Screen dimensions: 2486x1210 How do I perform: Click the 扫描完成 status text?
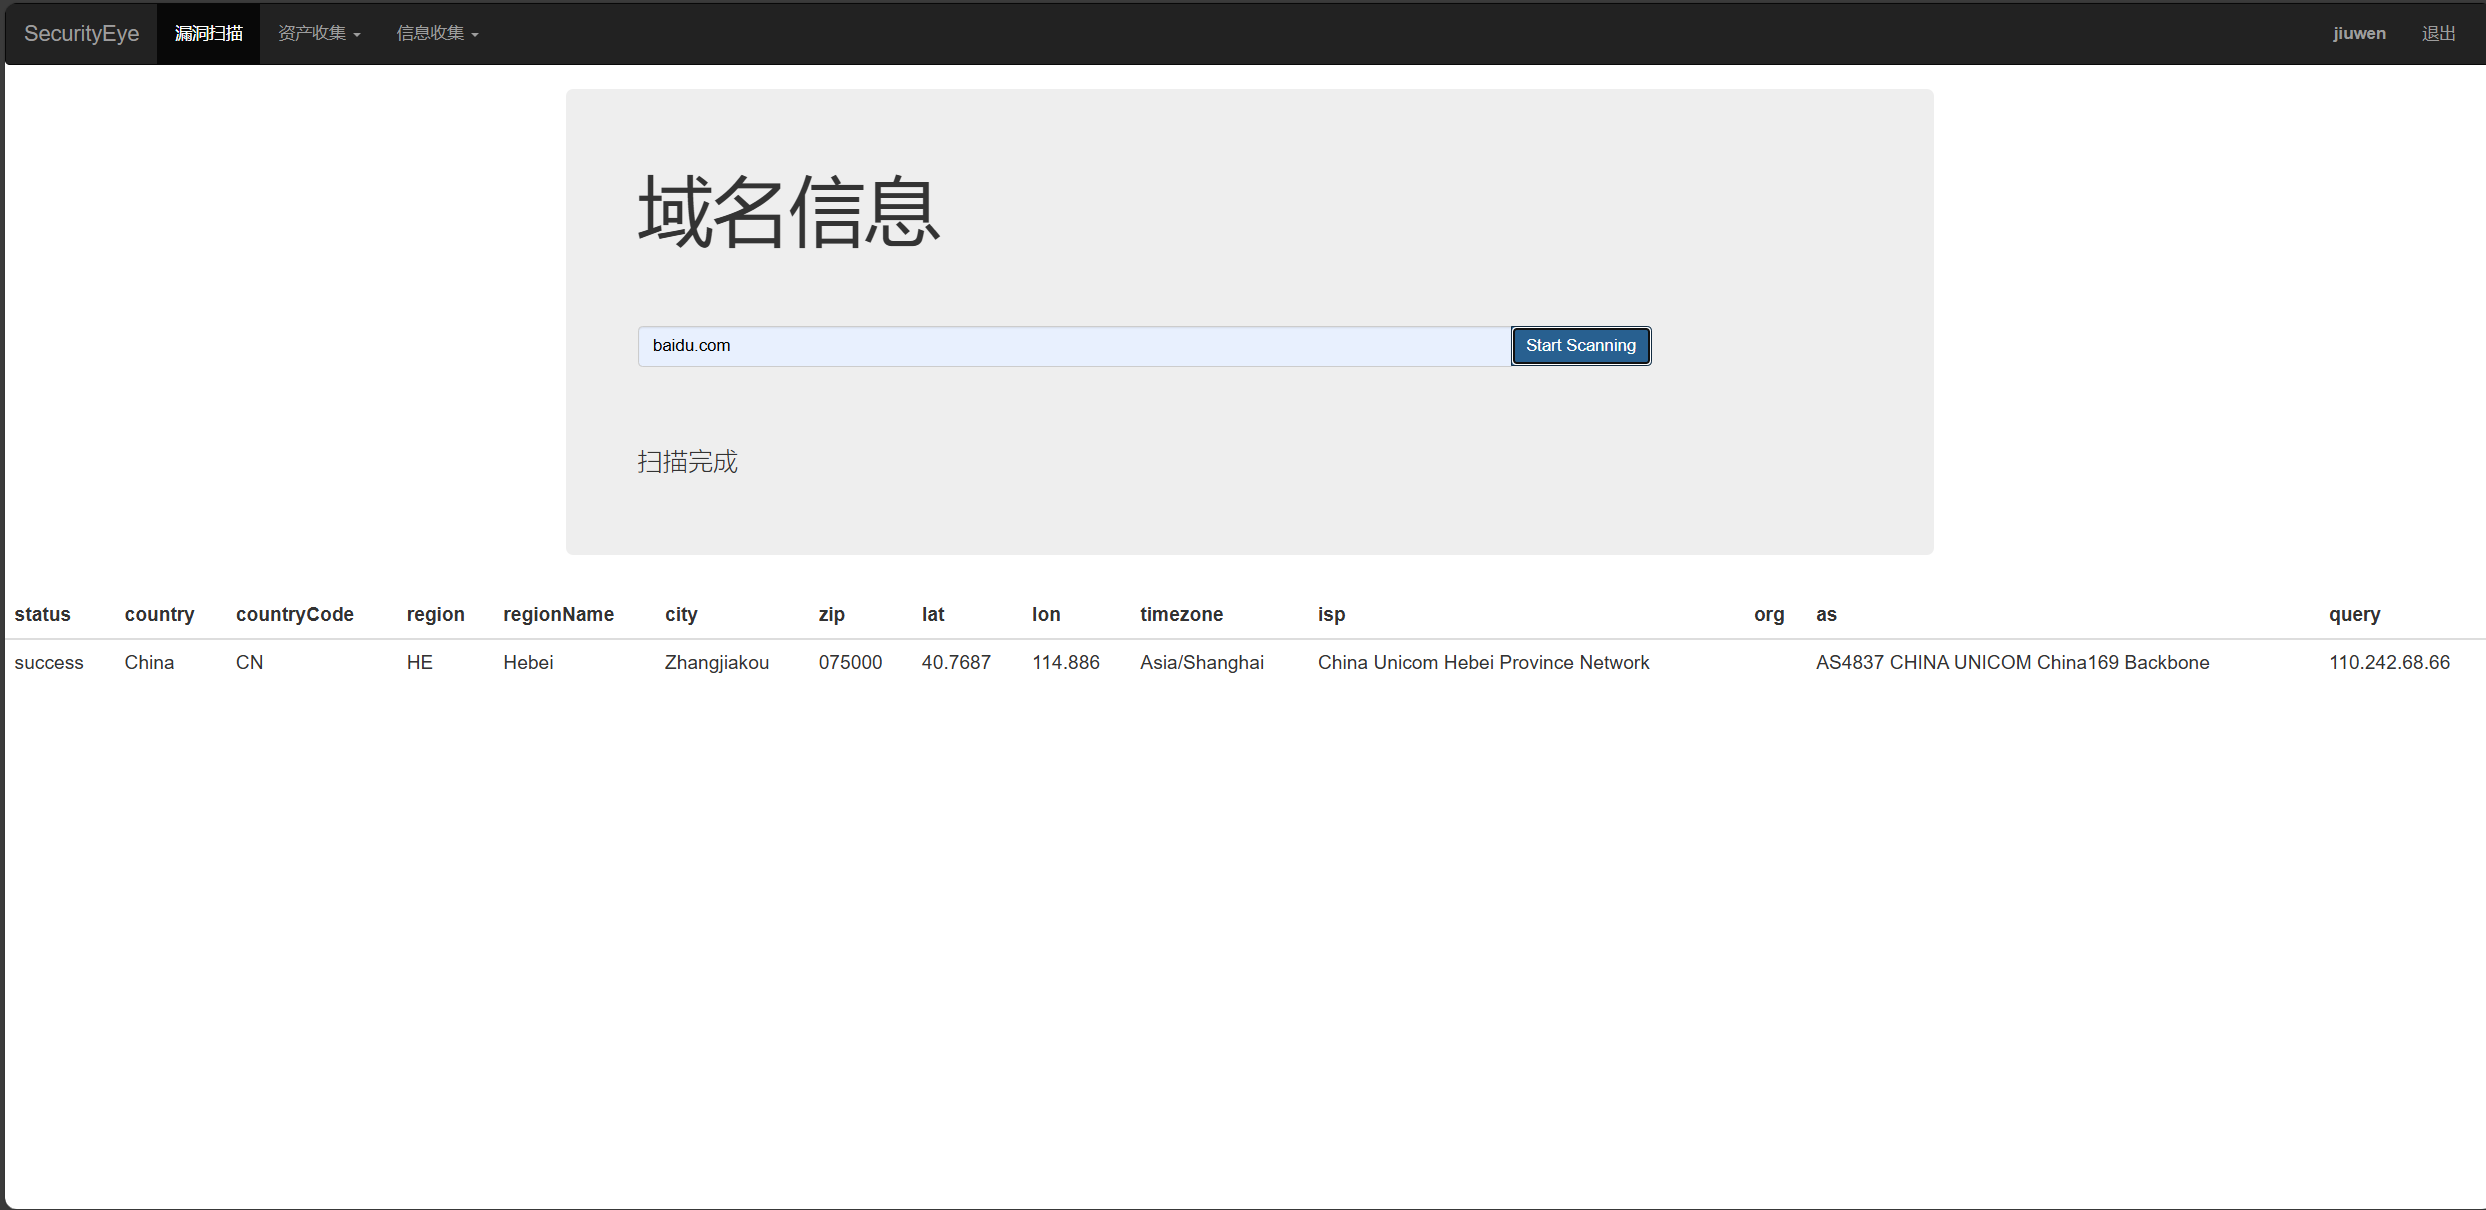[x=687, y=461]
